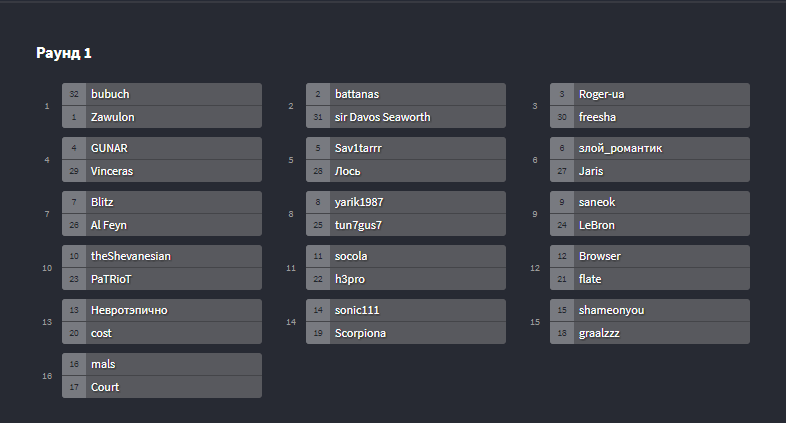Click seed 32 badge next to bubuch
This screenshot has height=423, width=786.
[x=74, y=94]
